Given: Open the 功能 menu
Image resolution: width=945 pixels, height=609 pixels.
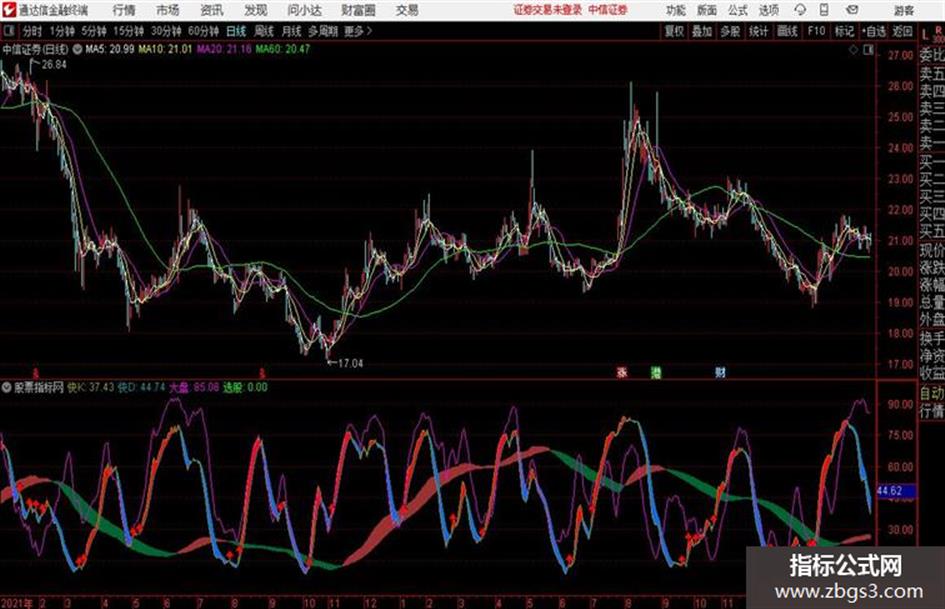Looking at the screenshot, I should pyautogui.click(x=676, y=10).
